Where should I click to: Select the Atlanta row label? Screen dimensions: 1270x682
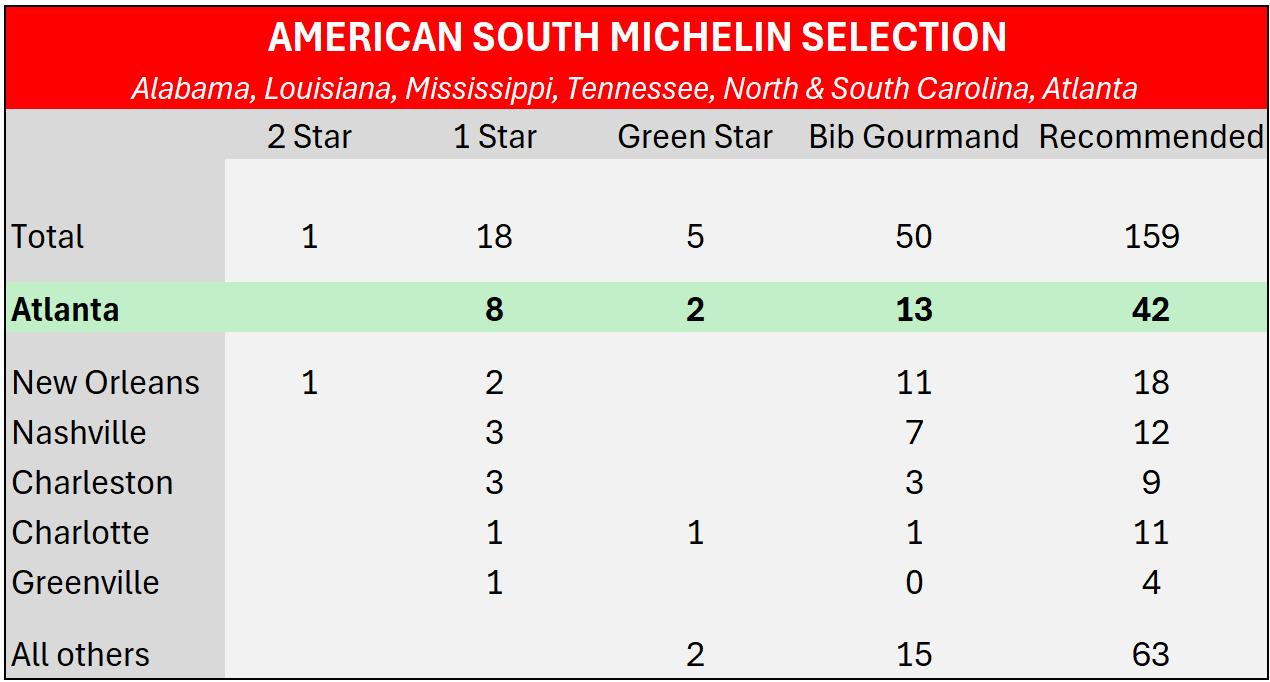65,310
